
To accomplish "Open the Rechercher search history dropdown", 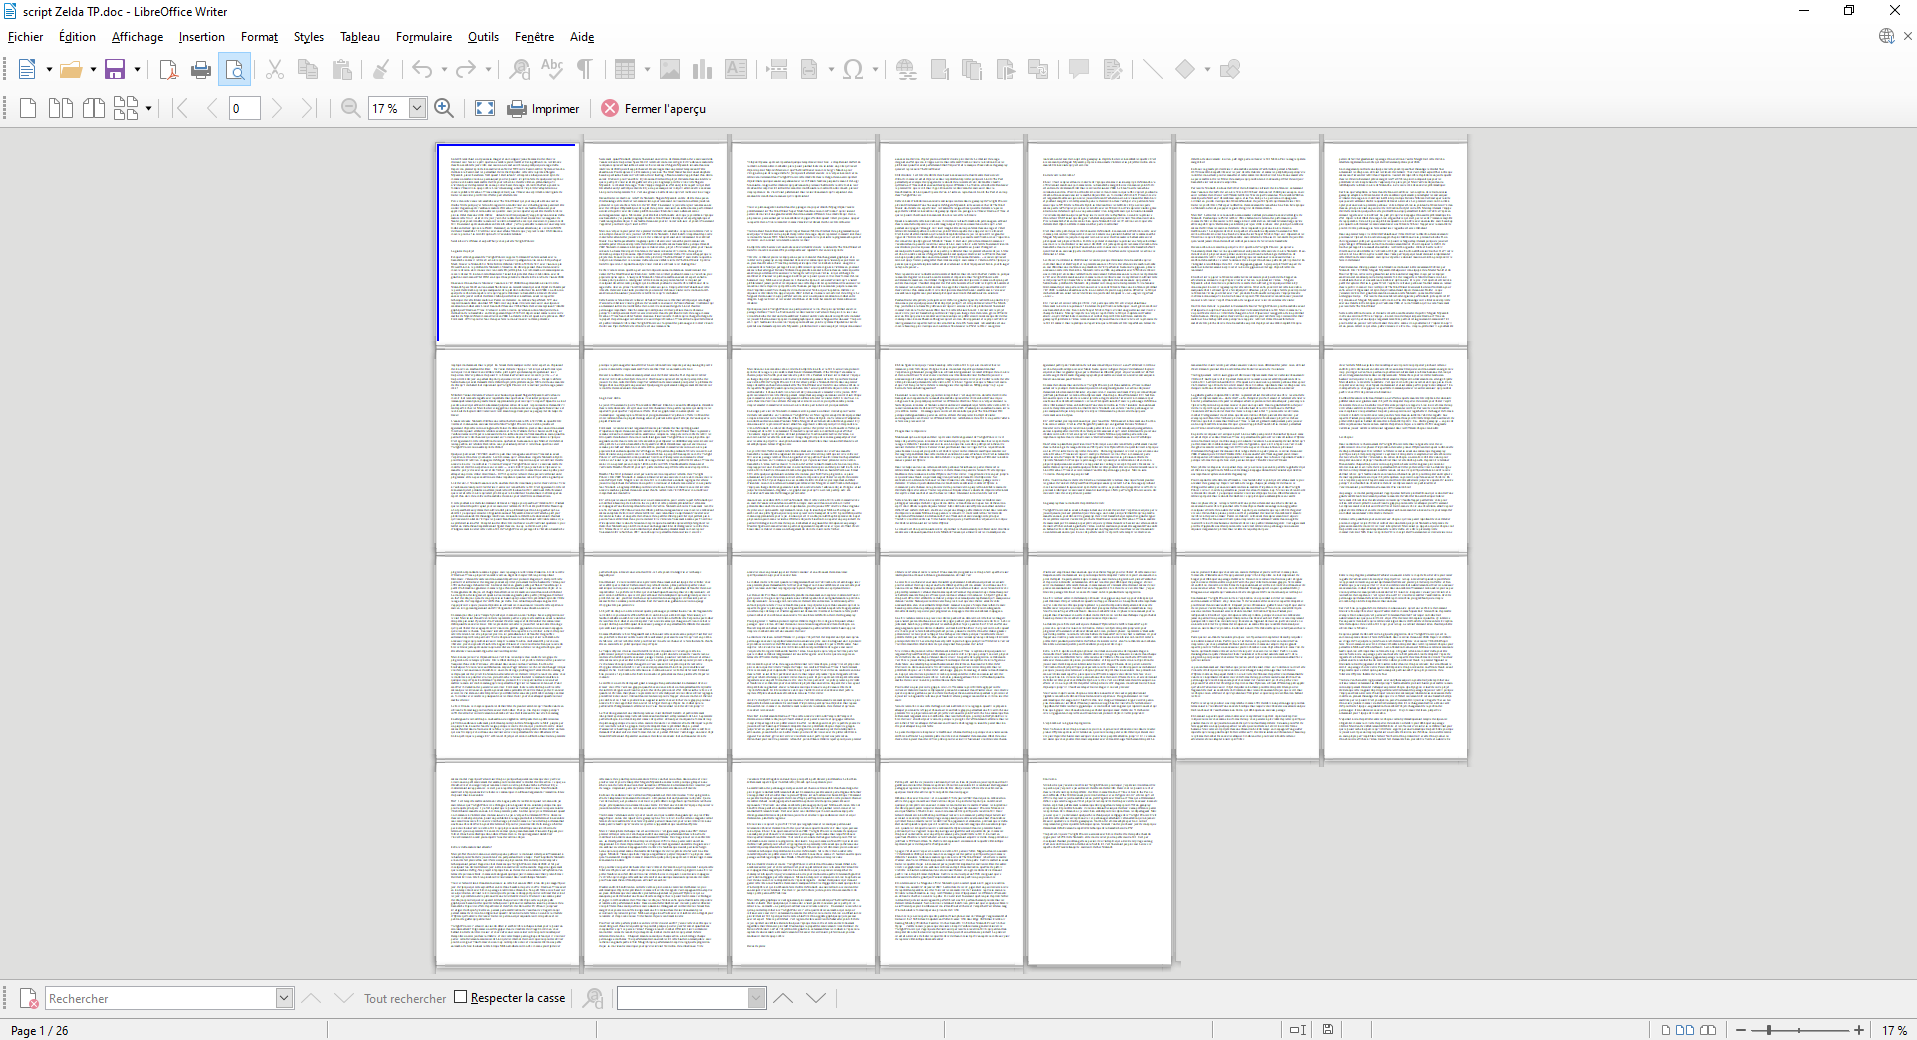I will pyautogui.click(x=284, y=998).
